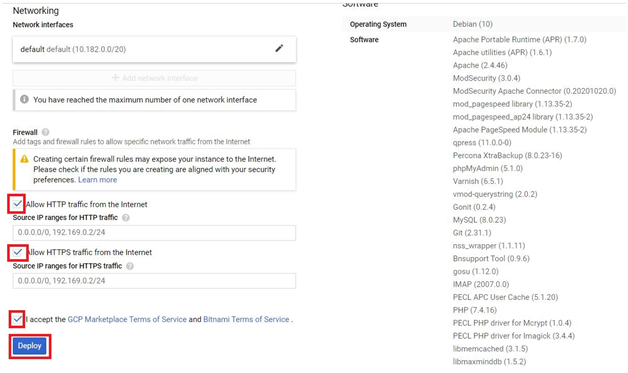Open GCP Marketplace Terms of Service link
The height and width of the screenshot is (373, 628).
tap(127, 319)
